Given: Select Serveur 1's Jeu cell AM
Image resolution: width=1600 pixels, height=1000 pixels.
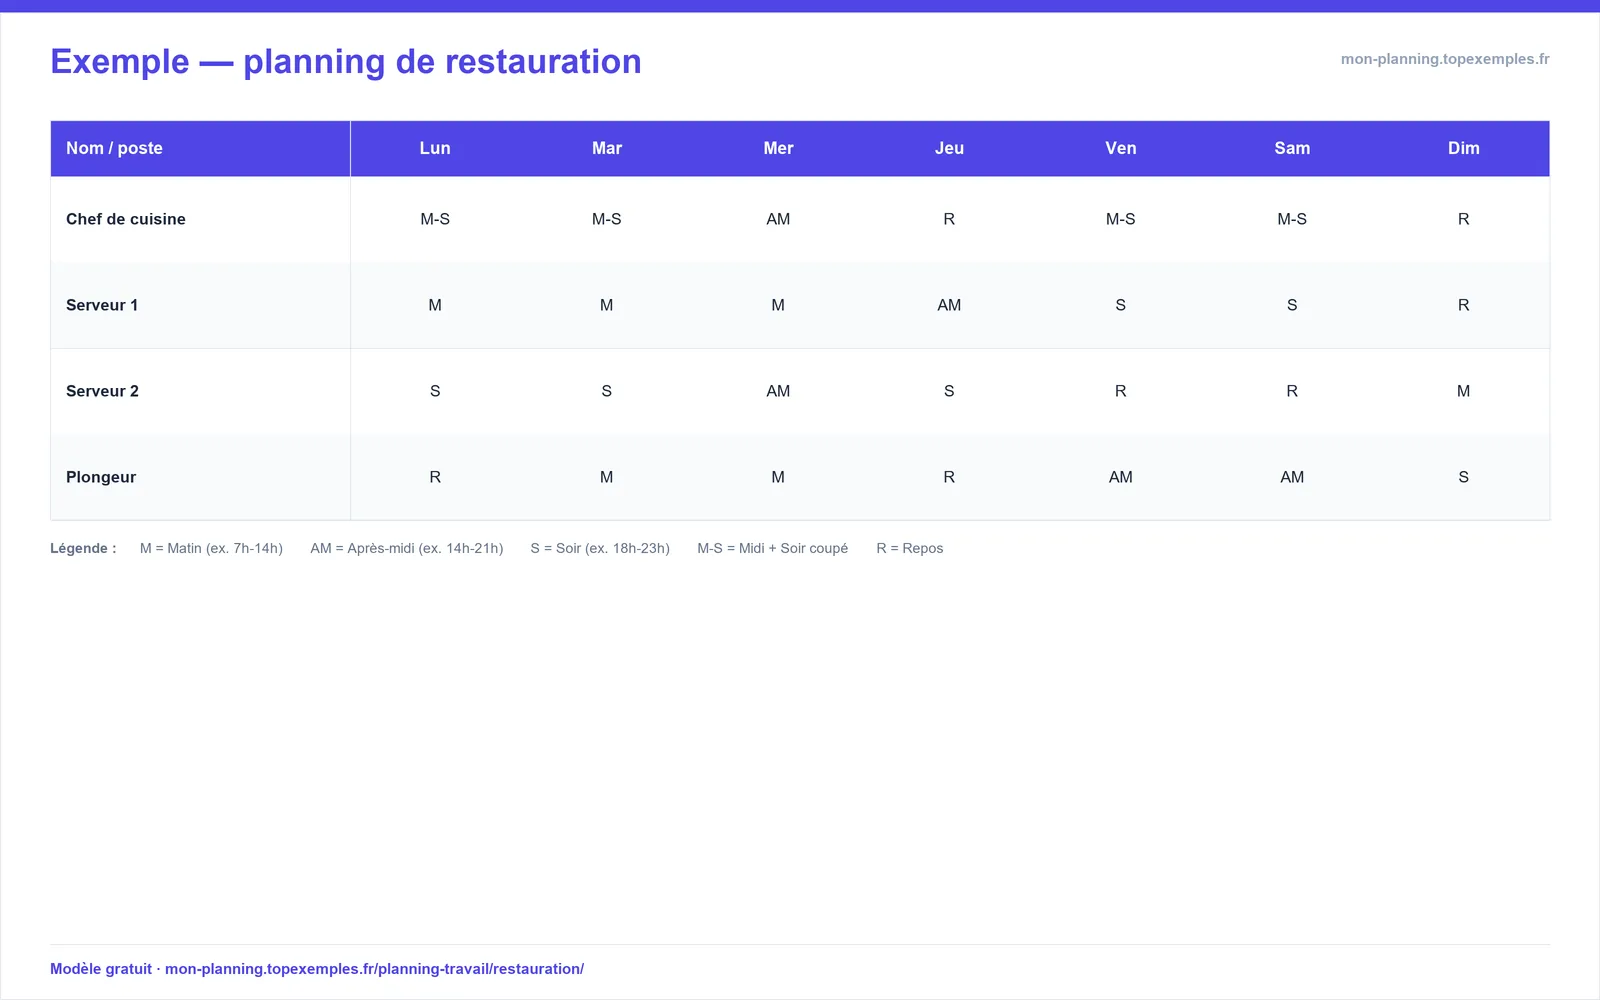Looking at the screenshot, I should 949,305.
